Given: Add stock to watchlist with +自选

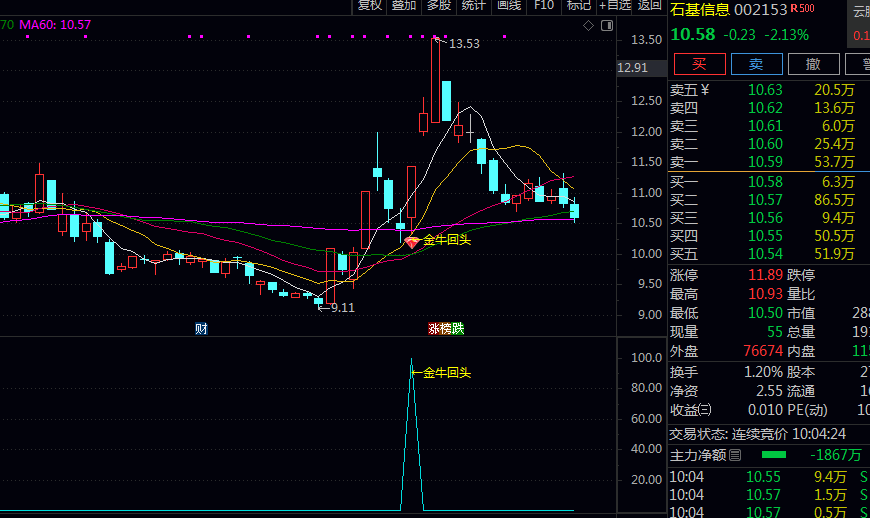Looking at the screenshot, I should (614, 6).
